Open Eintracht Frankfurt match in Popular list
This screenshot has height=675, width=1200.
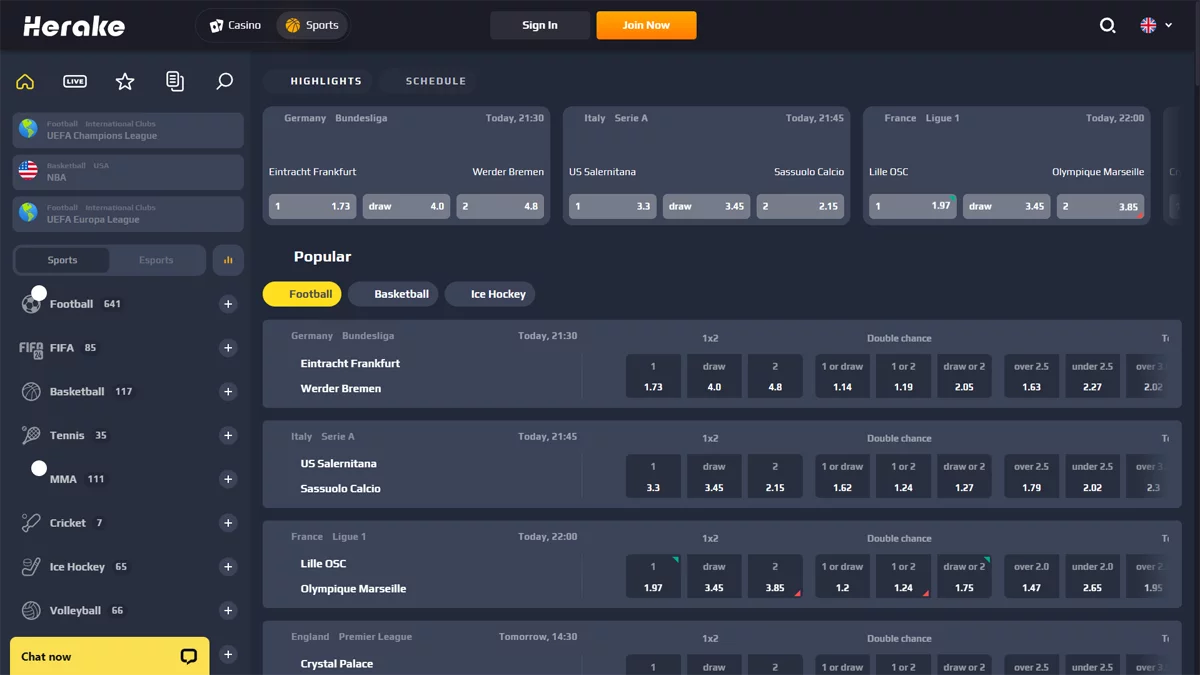350,364
